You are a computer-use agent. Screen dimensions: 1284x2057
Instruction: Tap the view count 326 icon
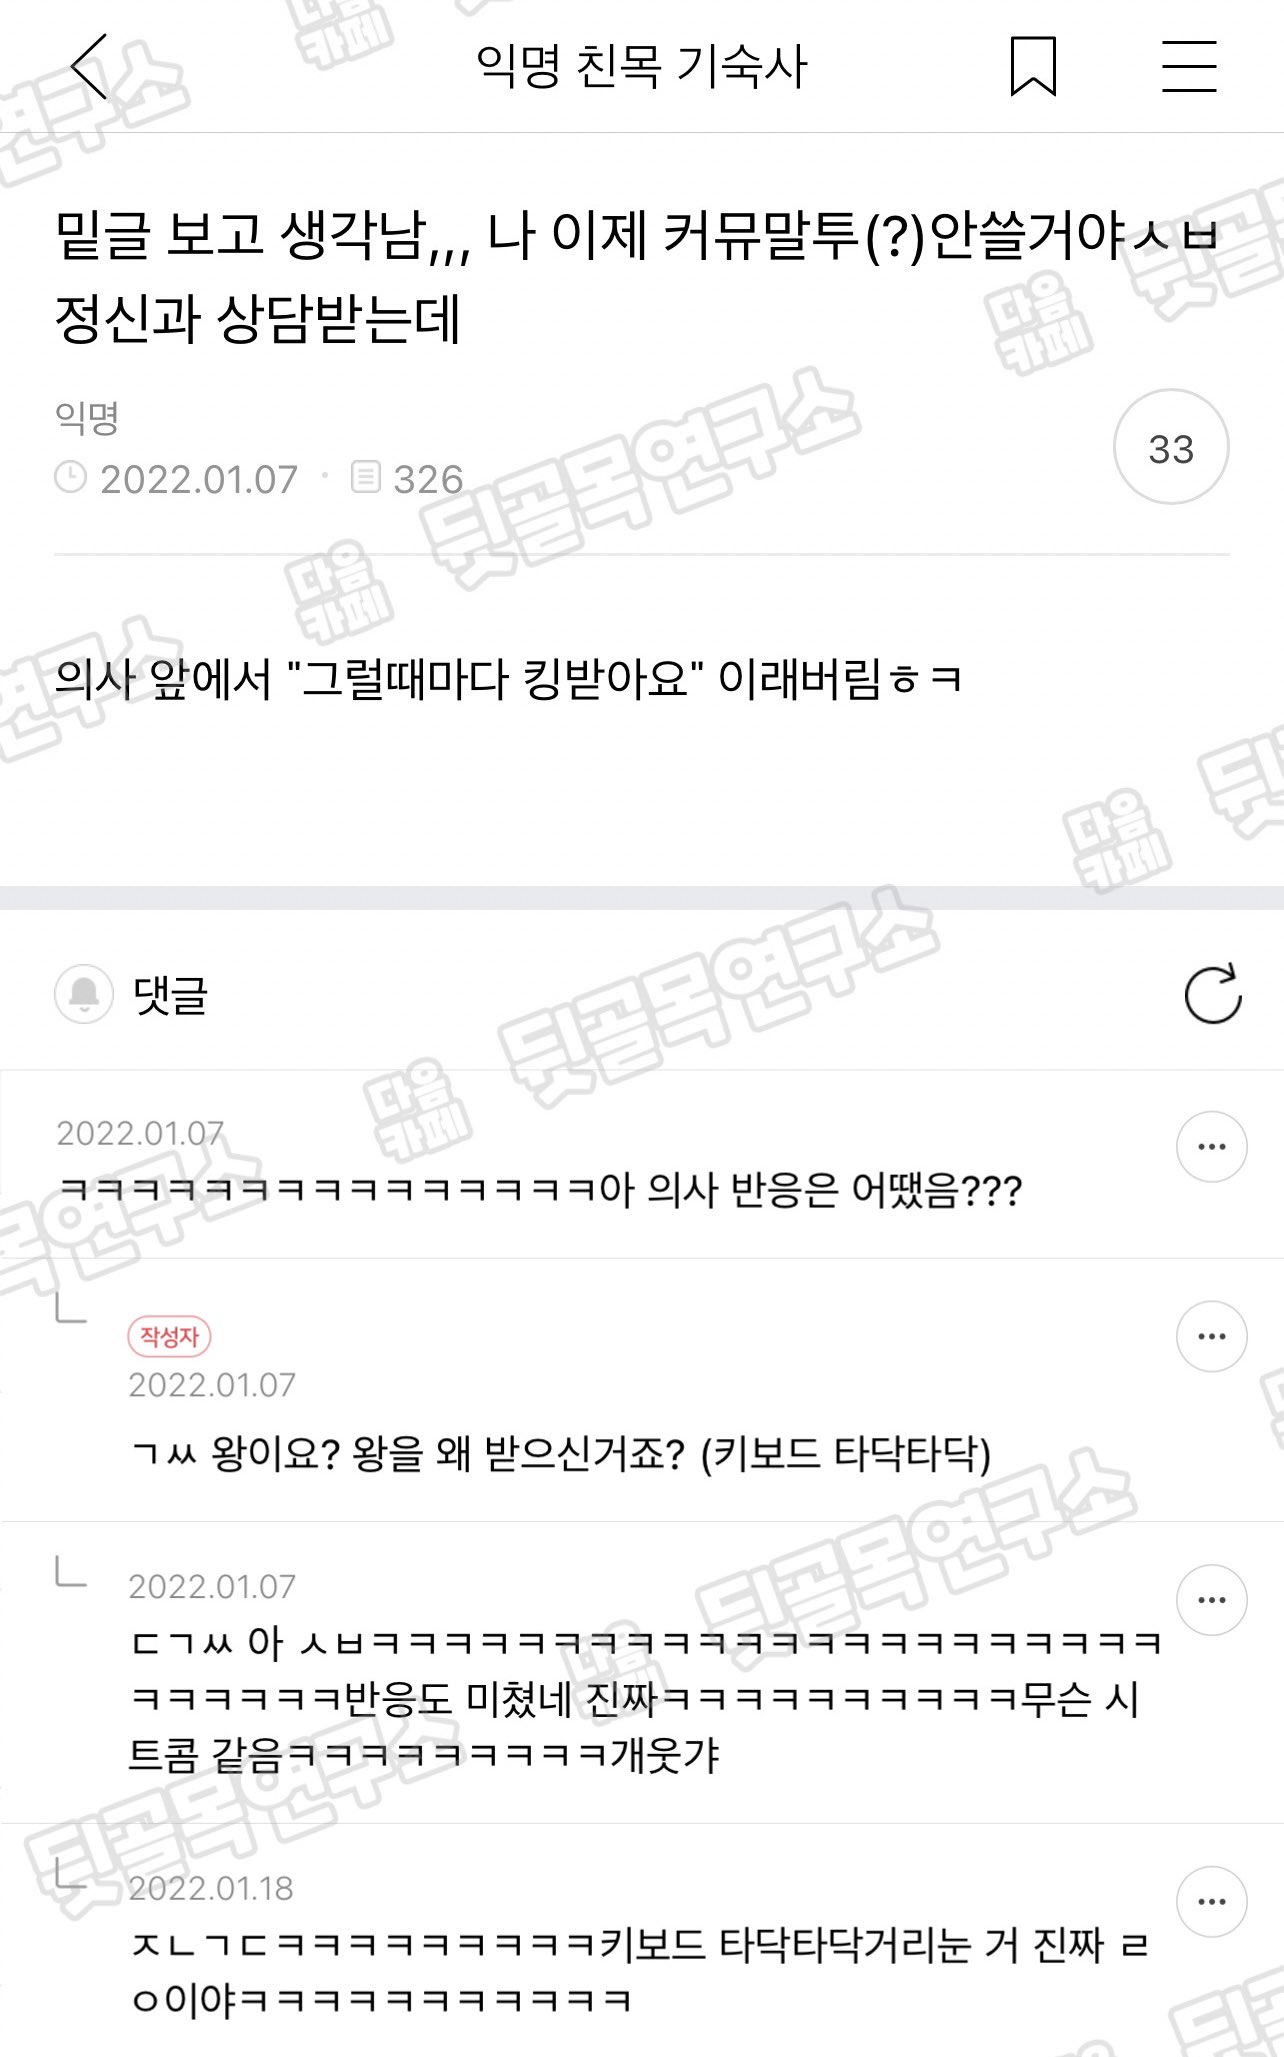tap(366, 477)
